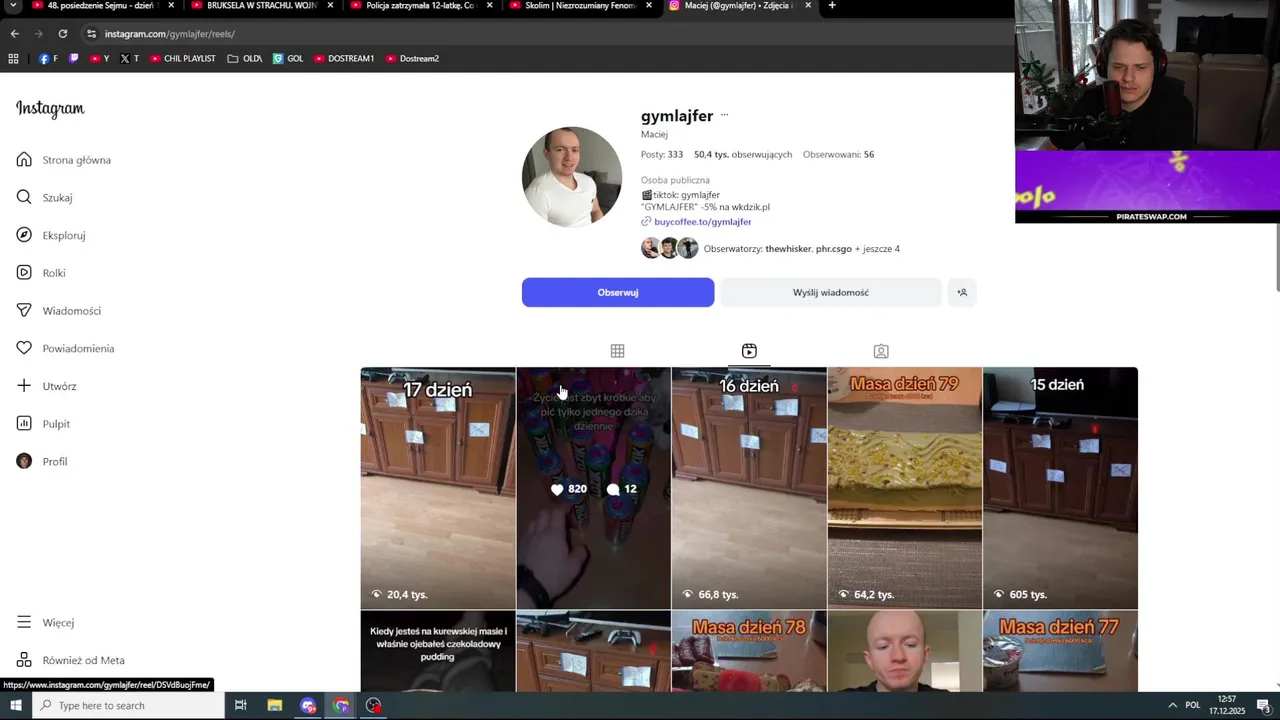Click Utwórz plus icon
Screen dimensions: 1280x720
tap(24, 386)
